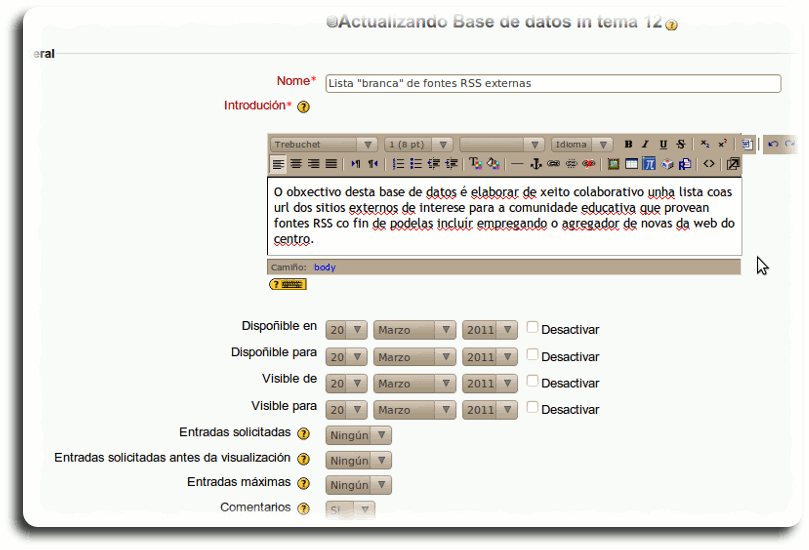Undo the last edit
This screenshot has width=809, height=550.
coord(773,144)
